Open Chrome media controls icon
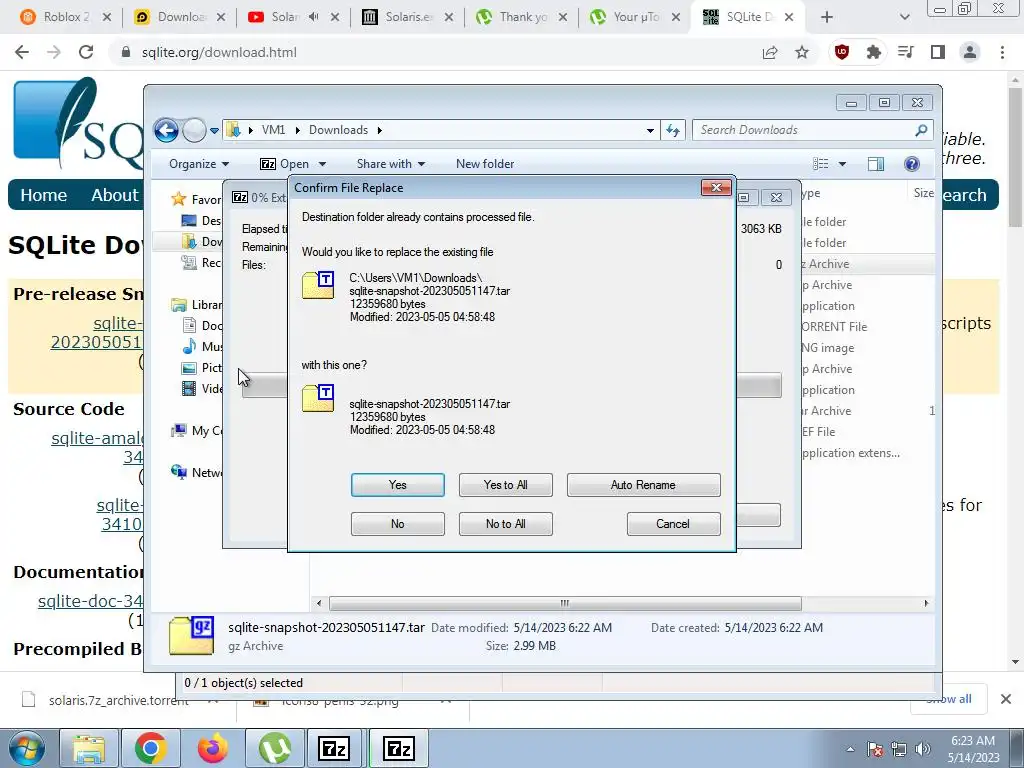The height and width of the screenshot is (768, 1024). [906, 52]
